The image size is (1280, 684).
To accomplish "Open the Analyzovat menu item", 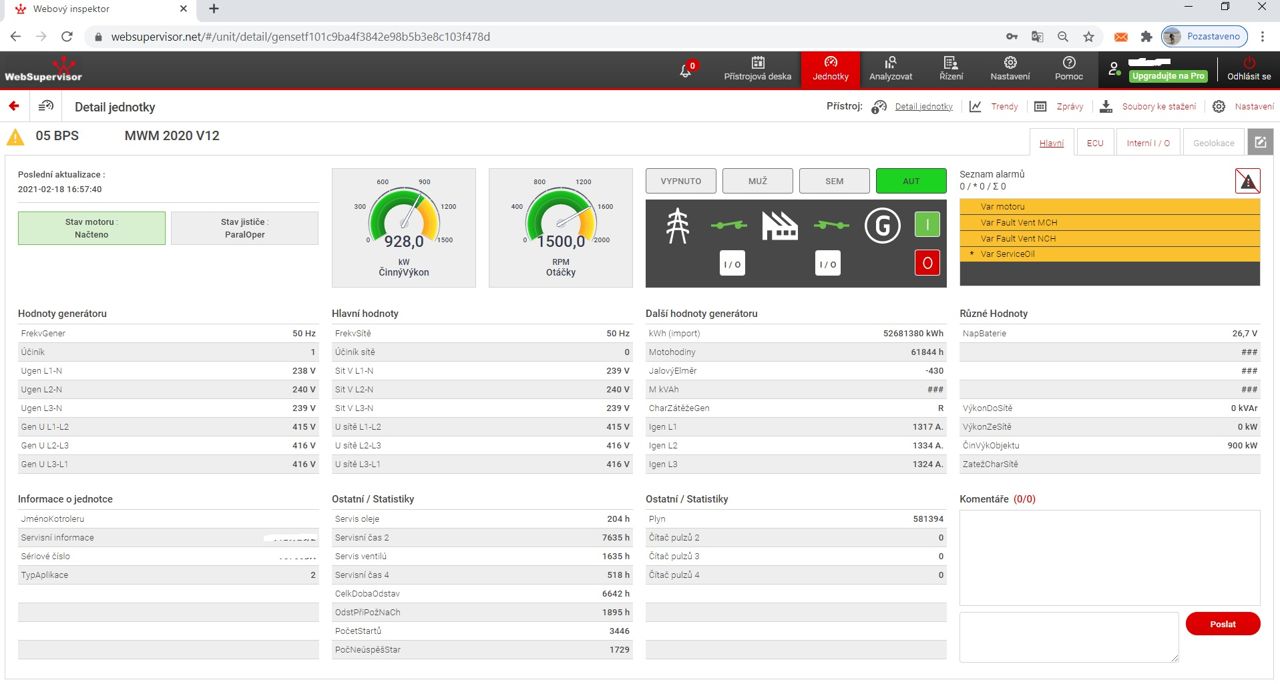I will (x=890, y=69).
